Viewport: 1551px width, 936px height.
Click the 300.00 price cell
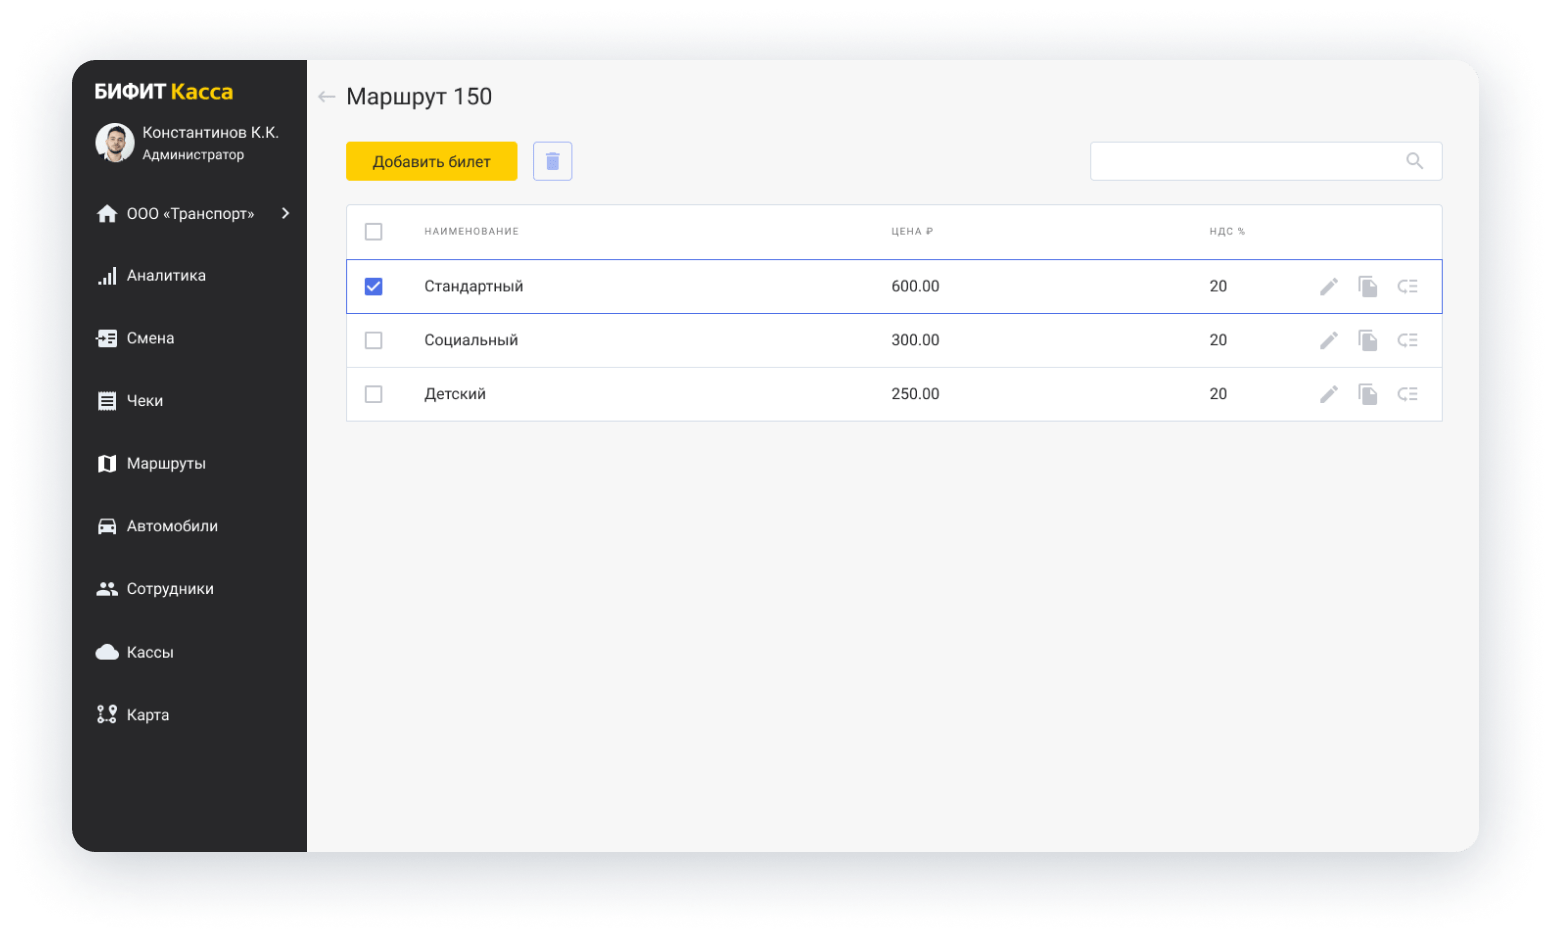(915, 341)
